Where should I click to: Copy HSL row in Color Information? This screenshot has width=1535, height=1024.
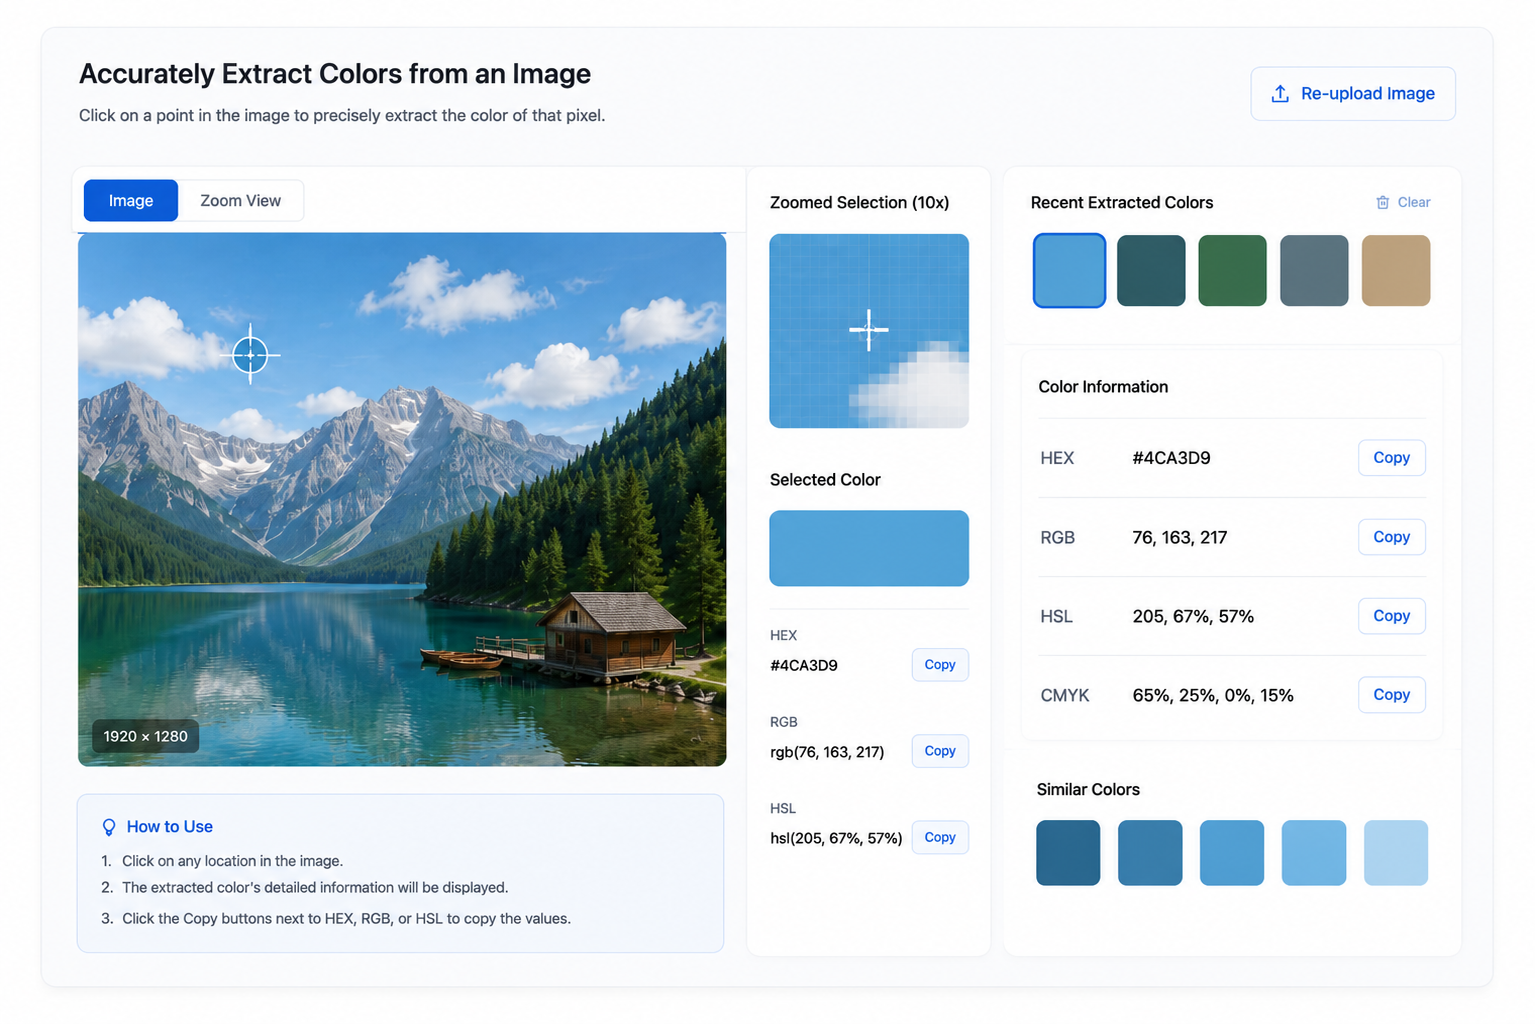pos(1391,616)
